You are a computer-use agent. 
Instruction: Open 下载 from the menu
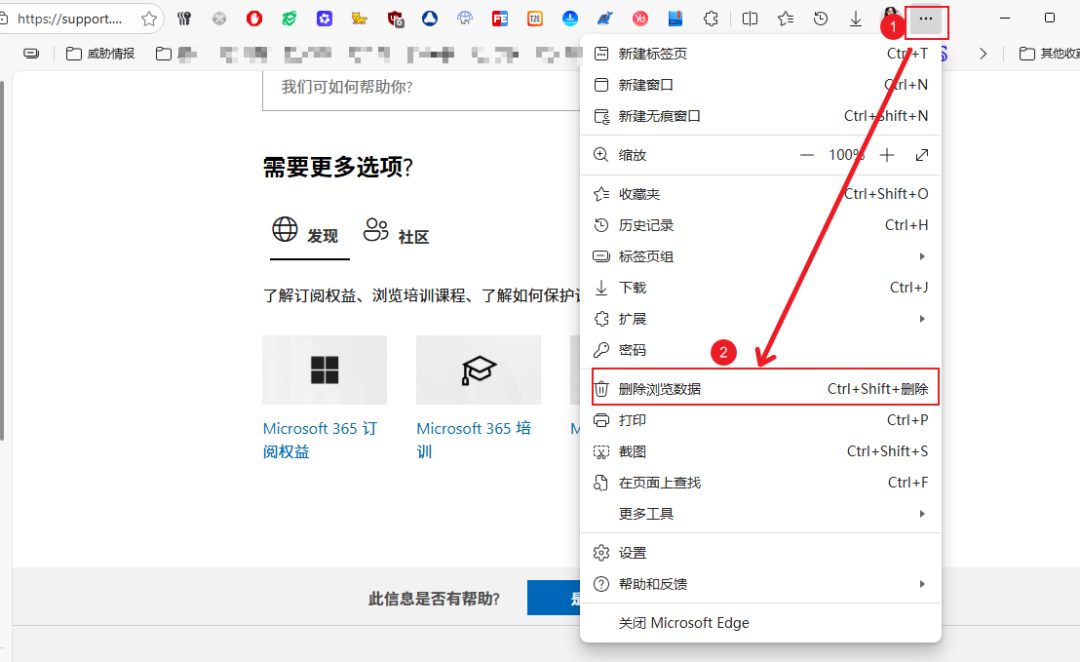pyautogui.click(x=760, y=287)
